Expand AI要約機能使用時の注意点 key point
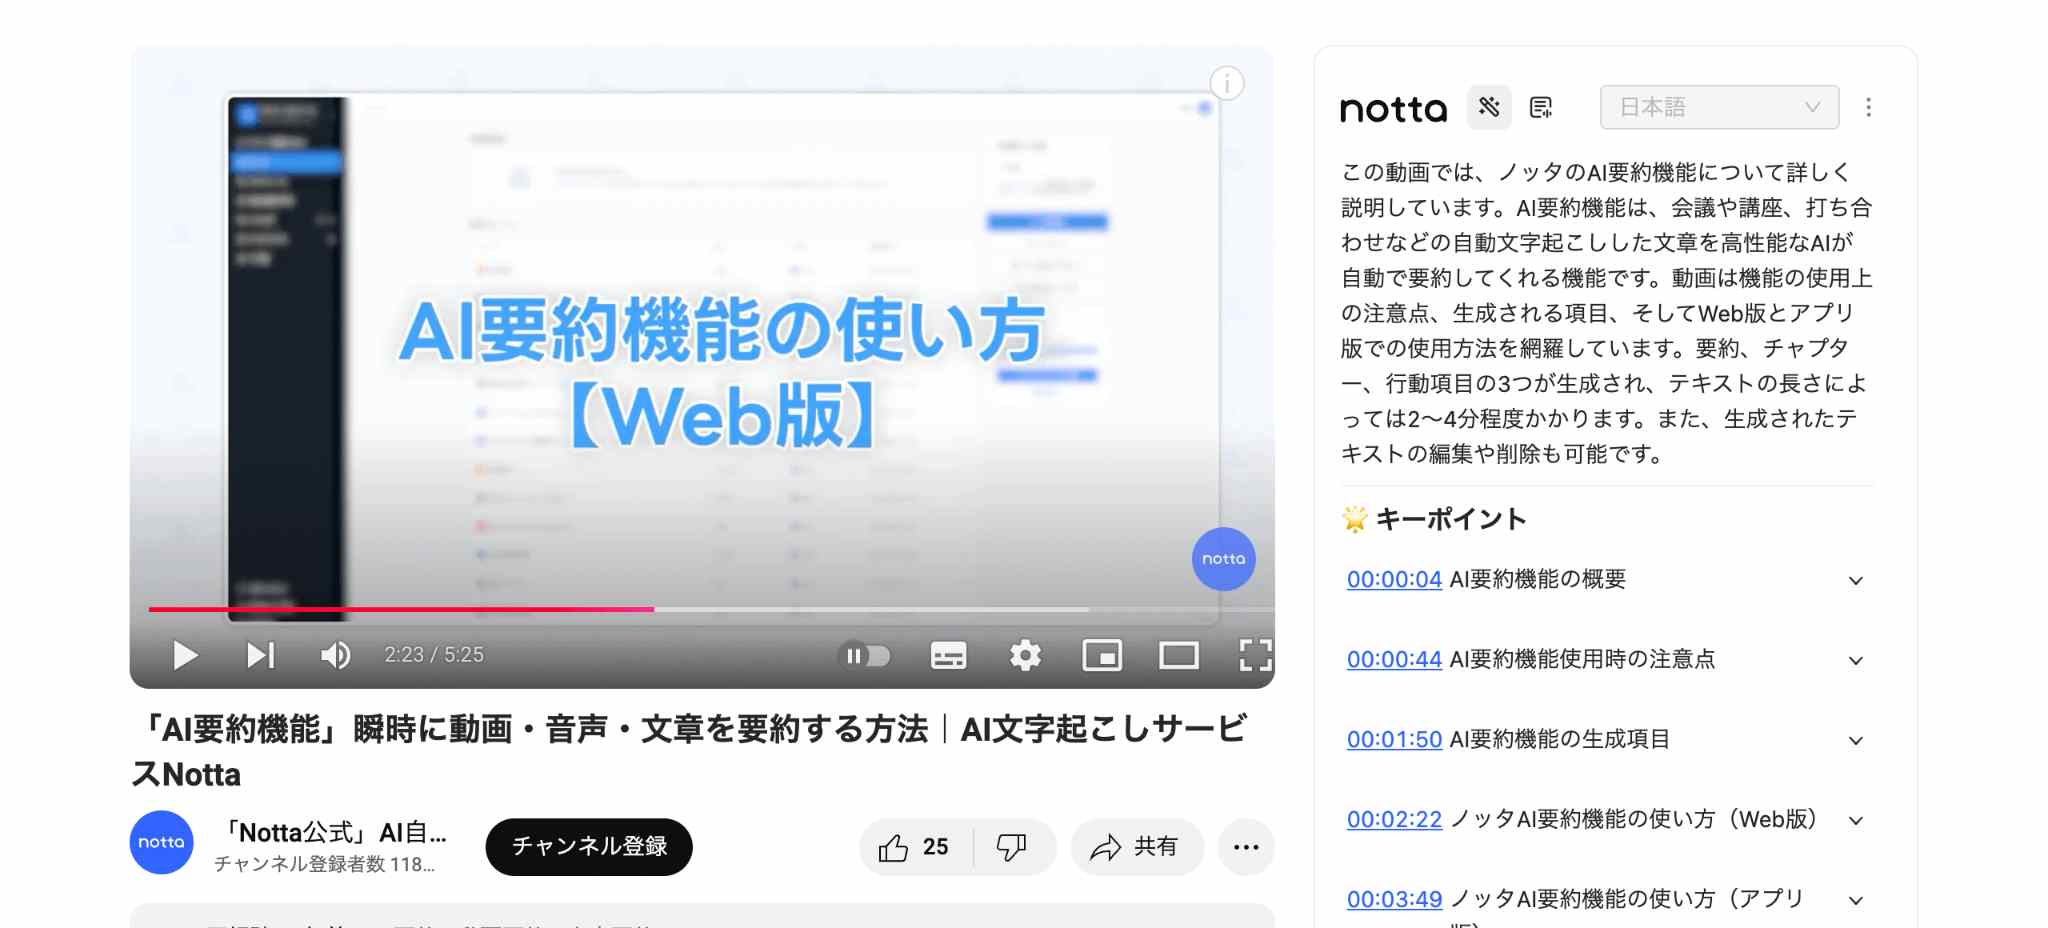 coord(1856,661)
